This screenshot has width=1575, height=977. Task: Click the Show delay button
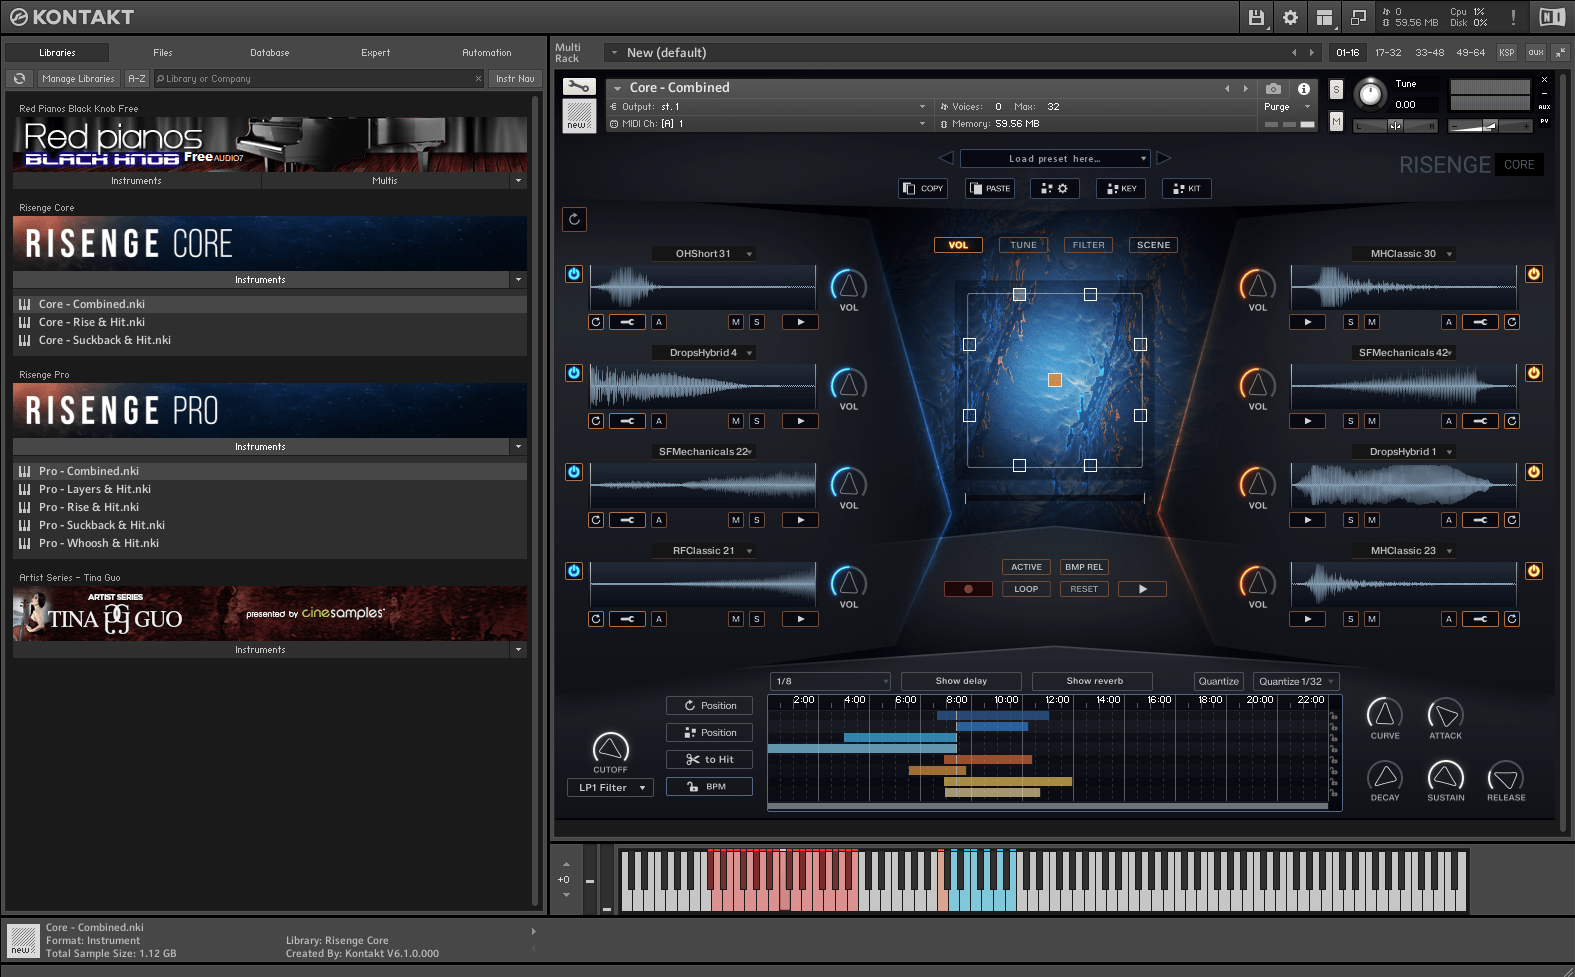click(x=961, y=681)
